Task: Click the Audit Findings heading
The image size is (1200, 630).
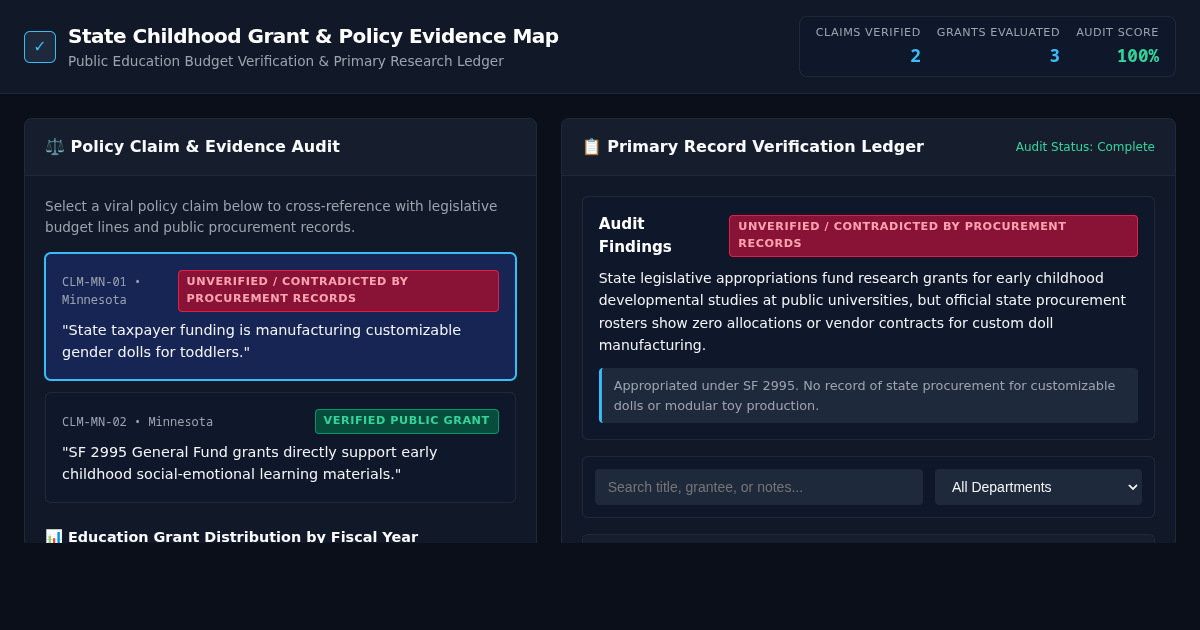Action: tap(635, 236)
